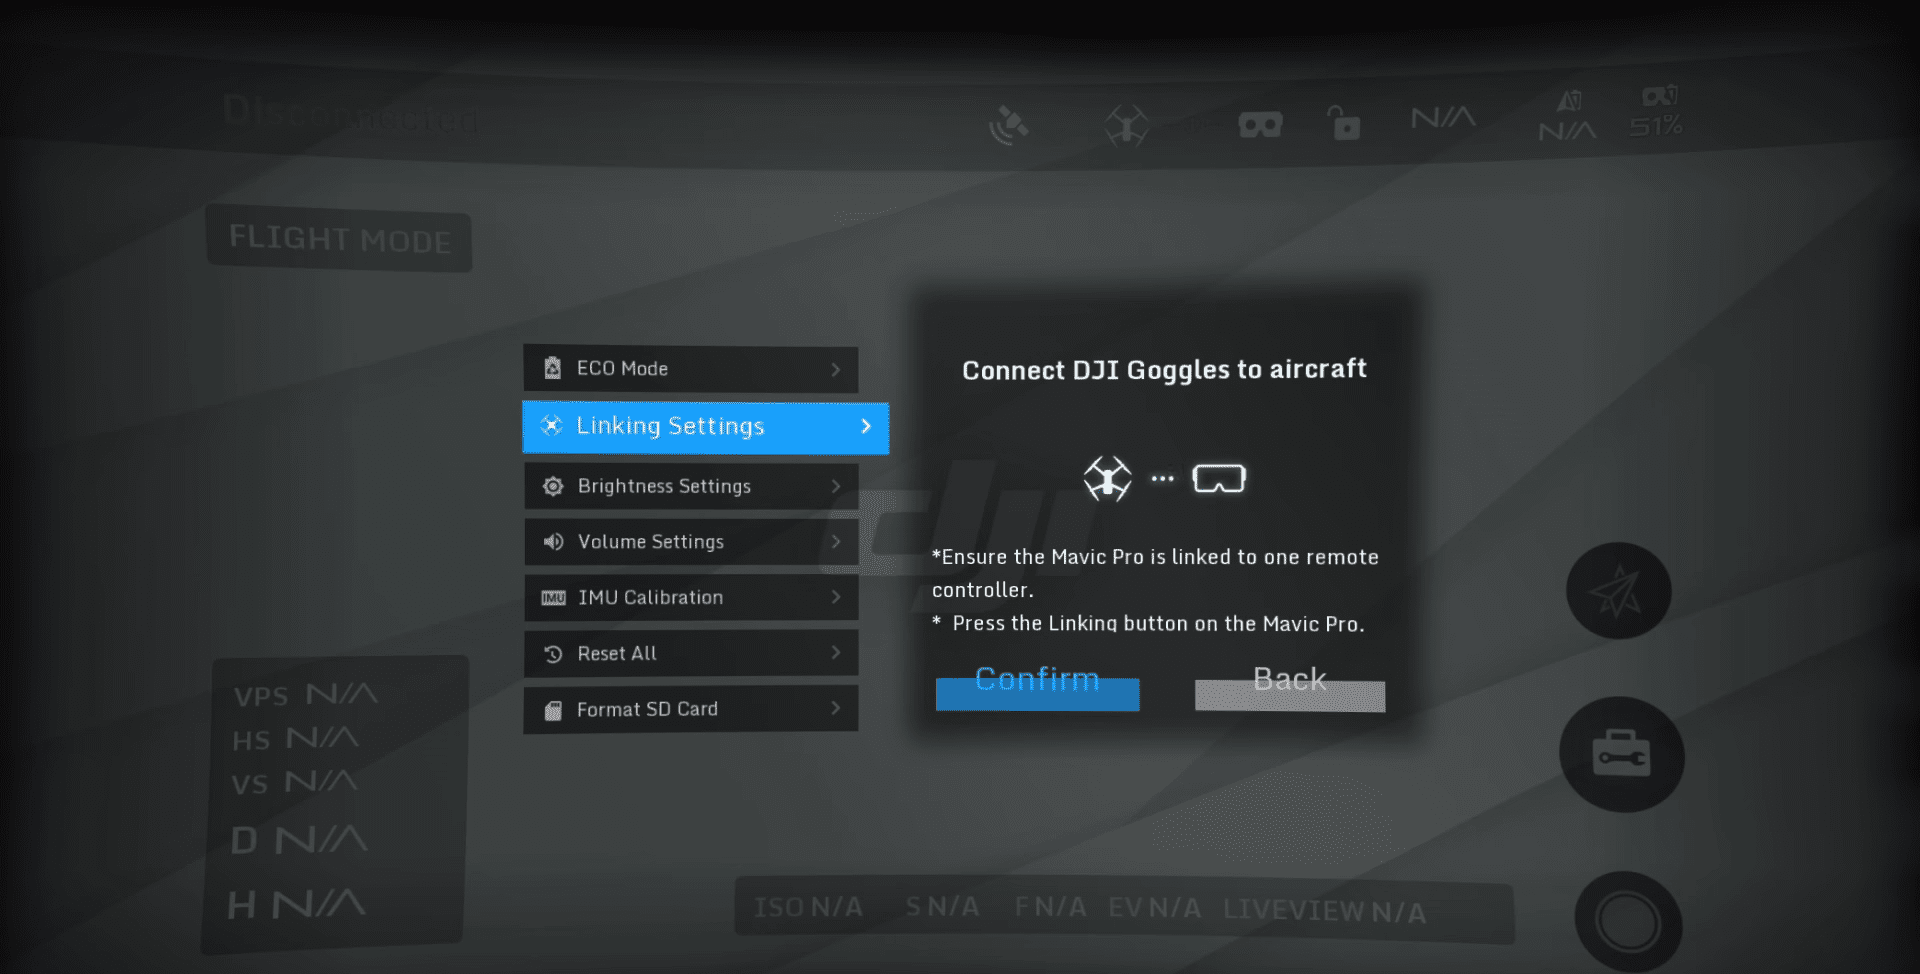The image size is (1920, 974).
Task: Click the Format SD Card icon
Action: tap(553, 710)
